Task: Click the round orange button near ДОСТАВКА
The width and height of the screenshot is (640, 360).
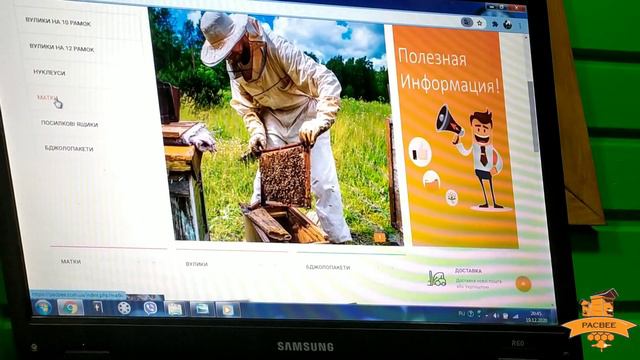Action: tap(523, 283)
